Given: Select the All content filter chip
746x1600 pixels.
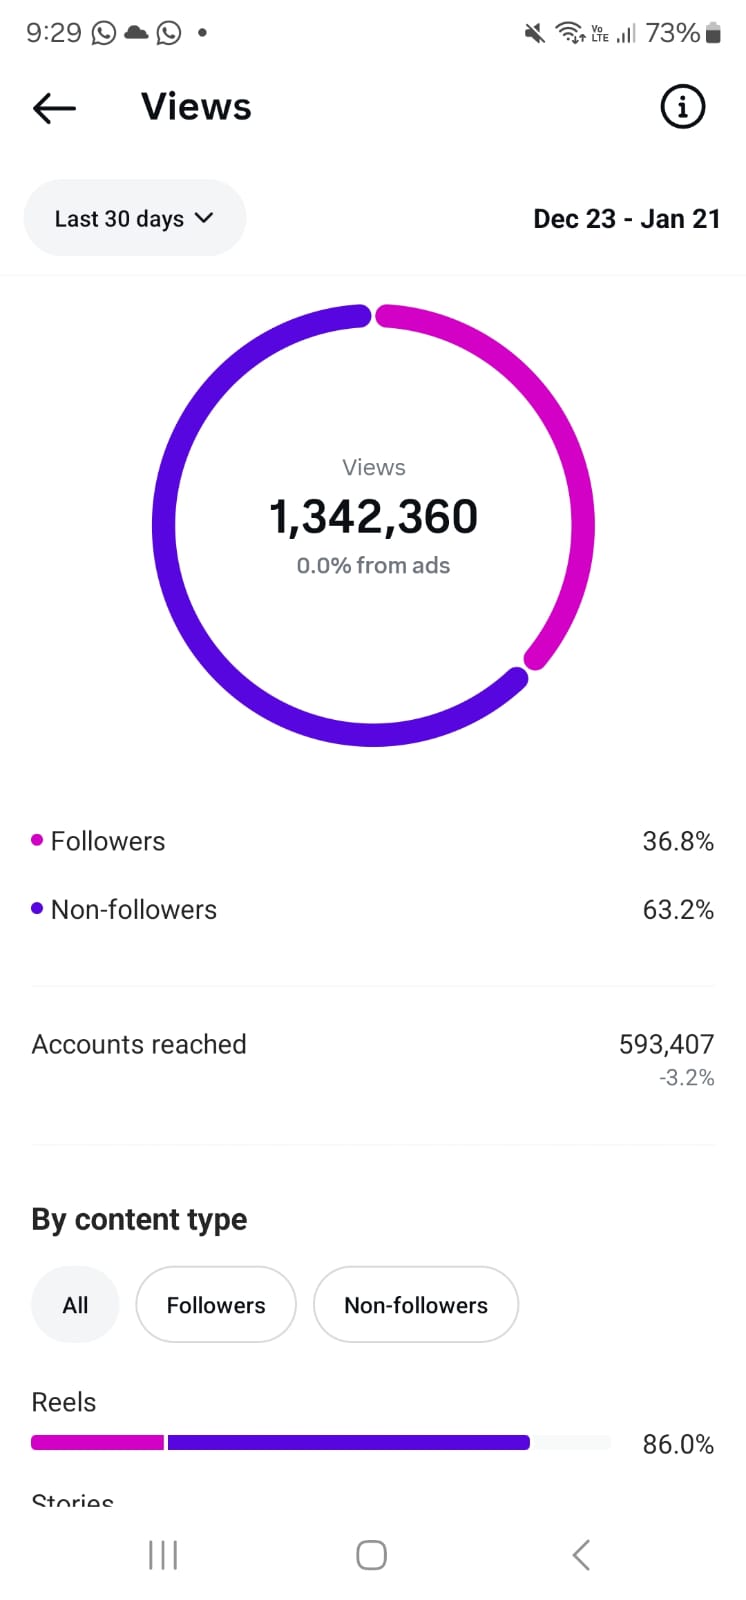Looking at the screenshot, I should pyautogui.click(x=75, y=1305).
